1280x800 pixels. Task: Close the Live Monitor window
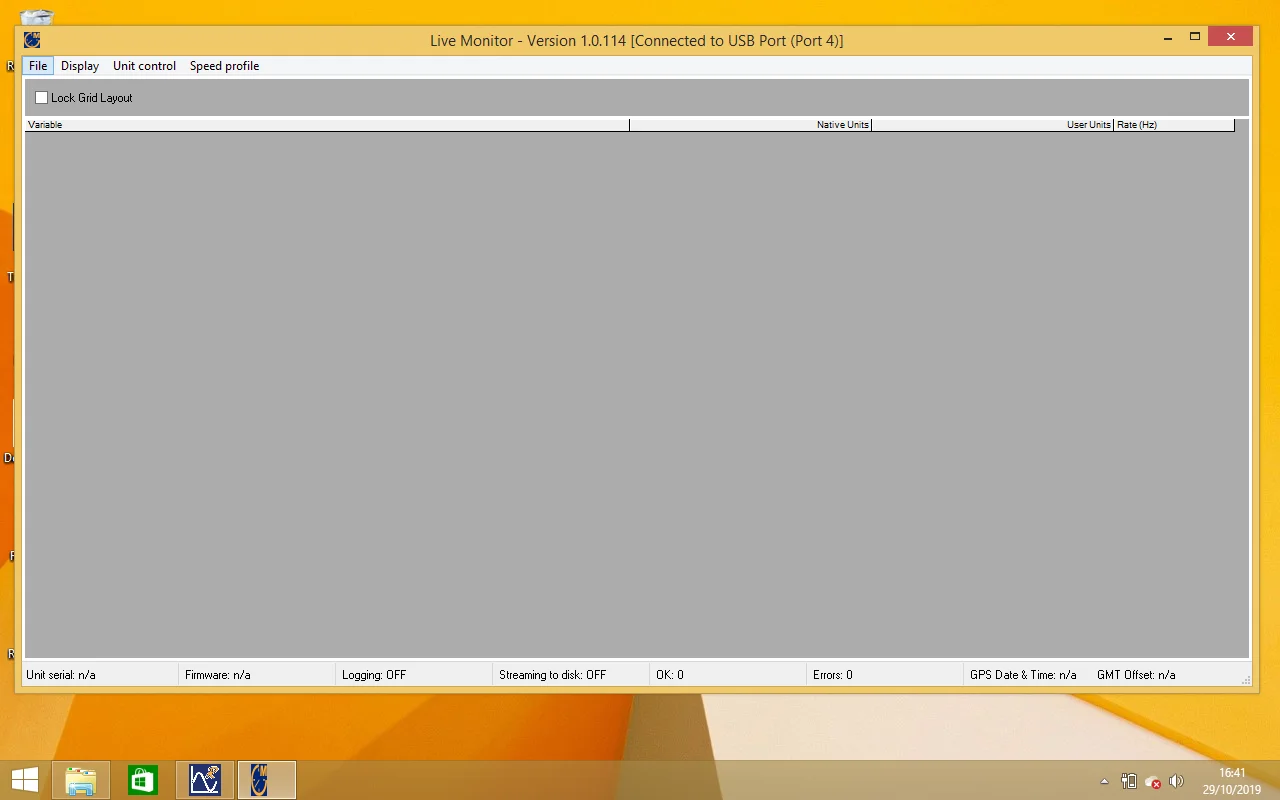[1230, 37]
